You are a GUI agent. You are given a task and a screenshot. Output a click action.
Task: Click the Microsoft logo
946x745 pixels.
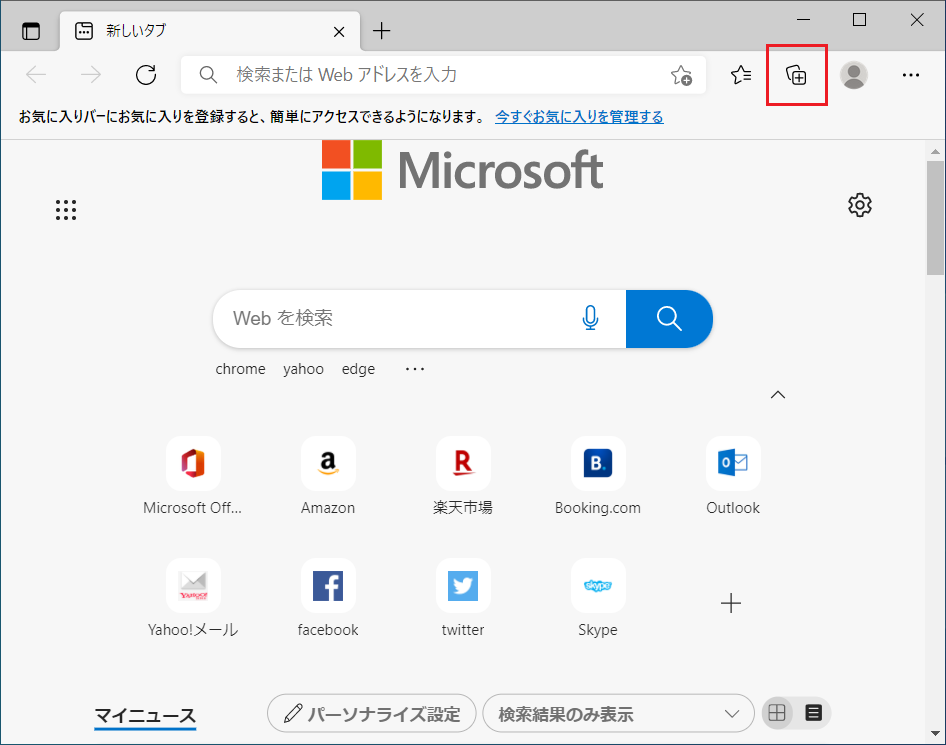[x=462, y=170]
